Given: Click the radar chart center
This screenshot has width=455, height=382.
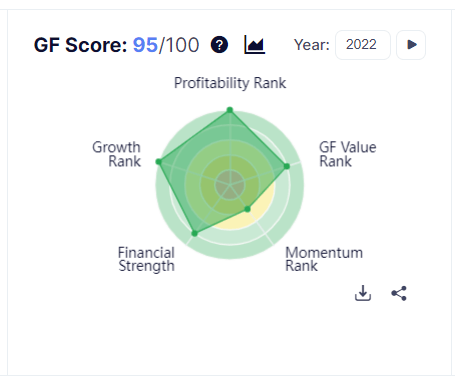Looking at the screenshot, I should (230, 185).
